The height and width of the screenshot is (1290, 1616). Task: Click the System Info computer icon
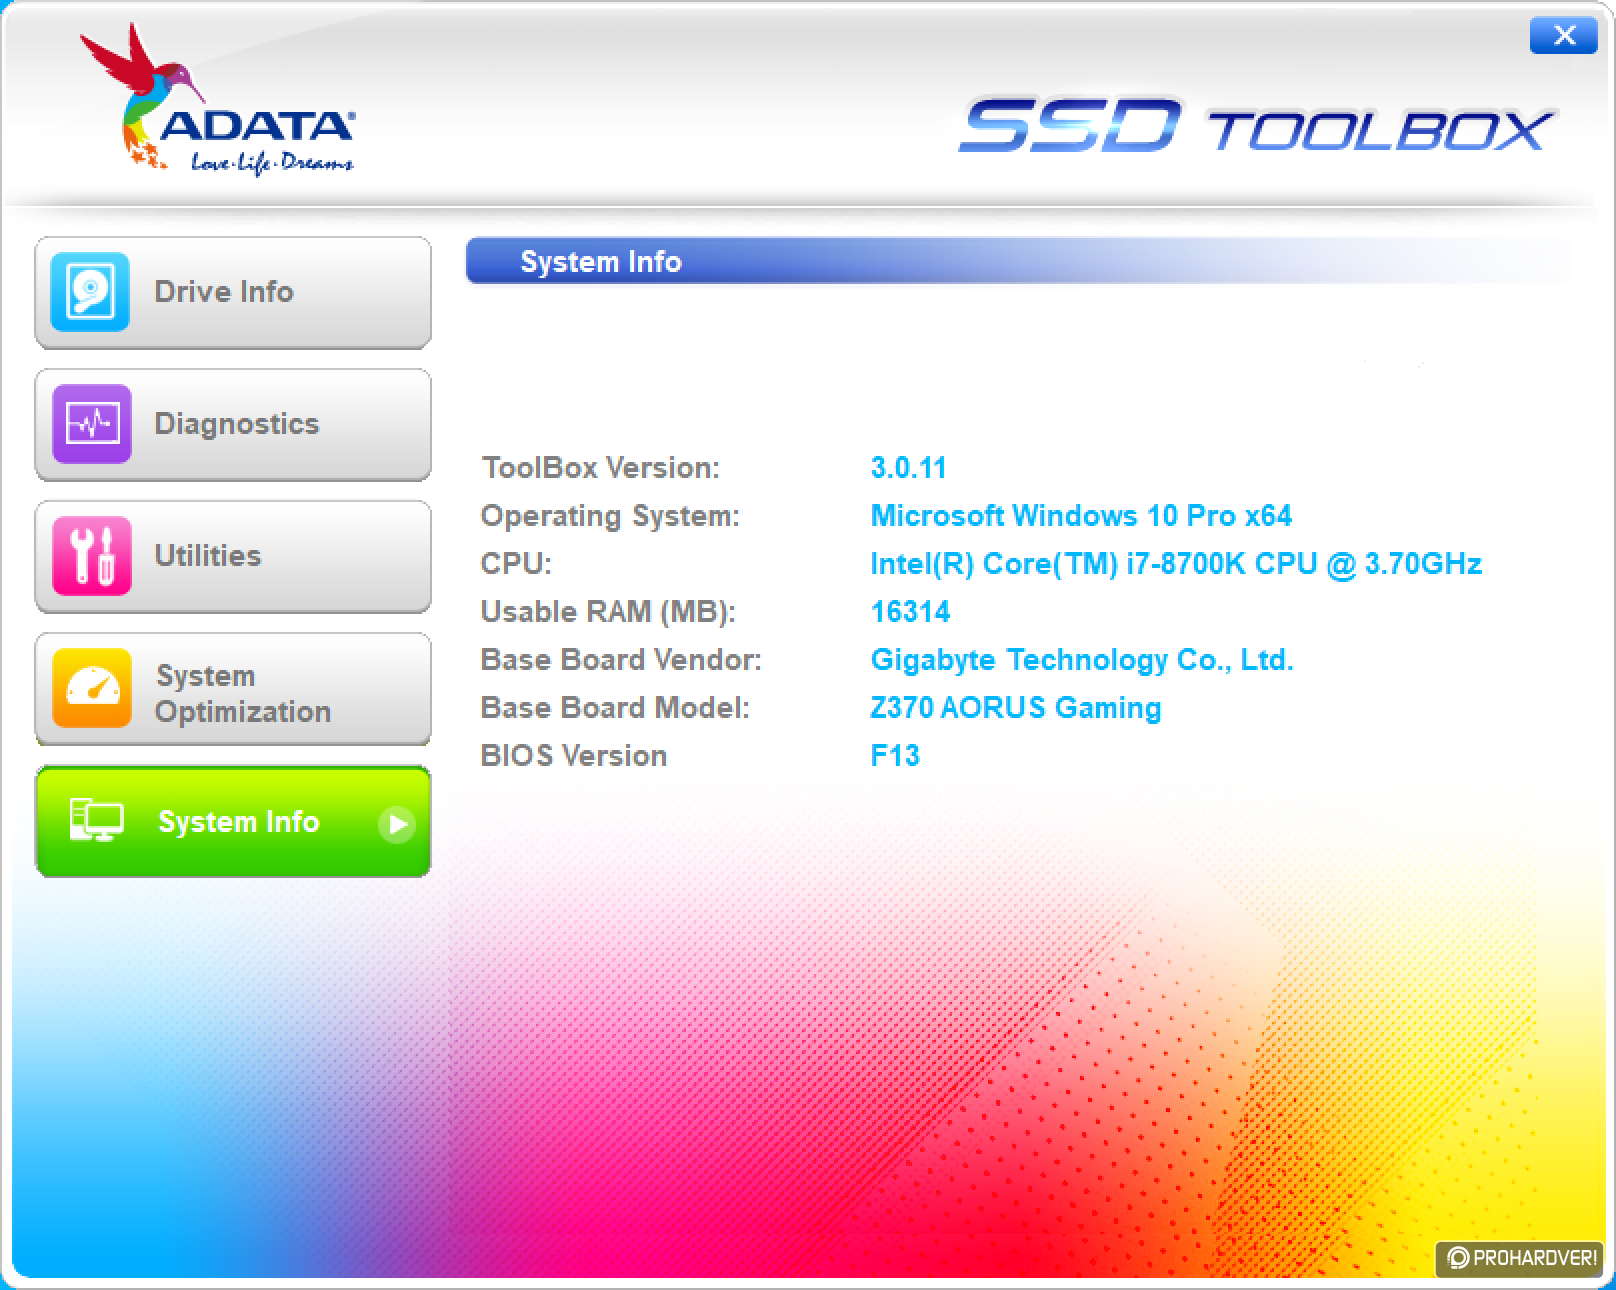(x=96, y=821)
